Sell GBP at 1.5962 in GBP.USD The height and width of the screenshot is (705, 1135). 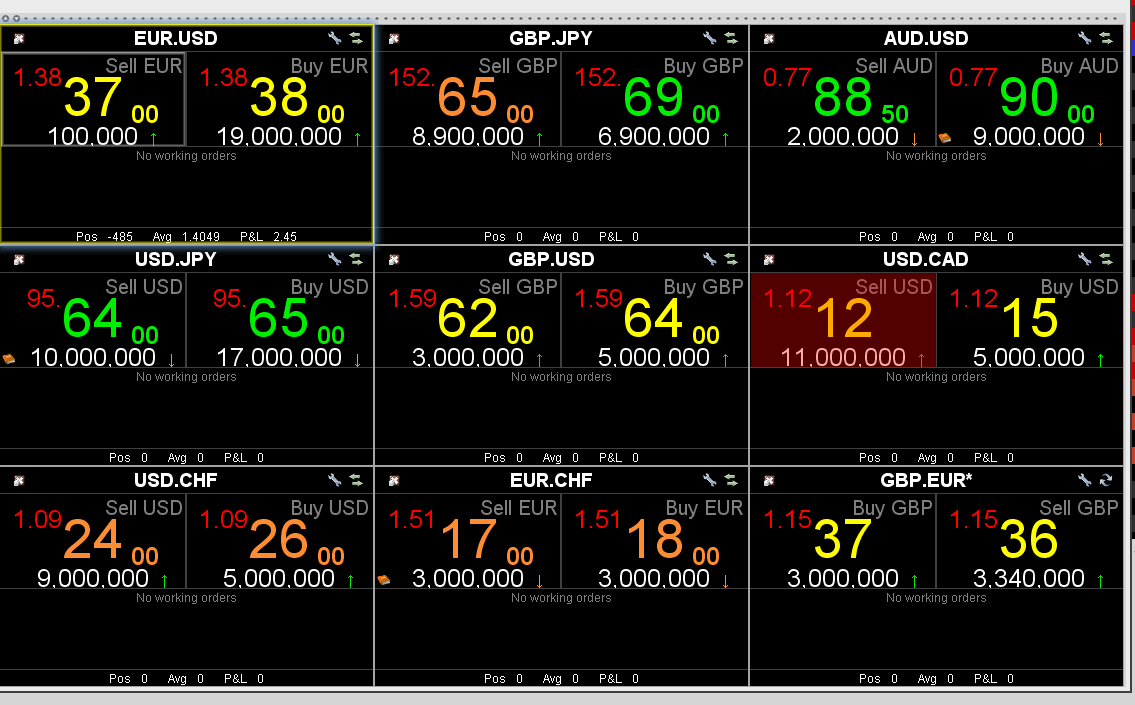point(468,320)
